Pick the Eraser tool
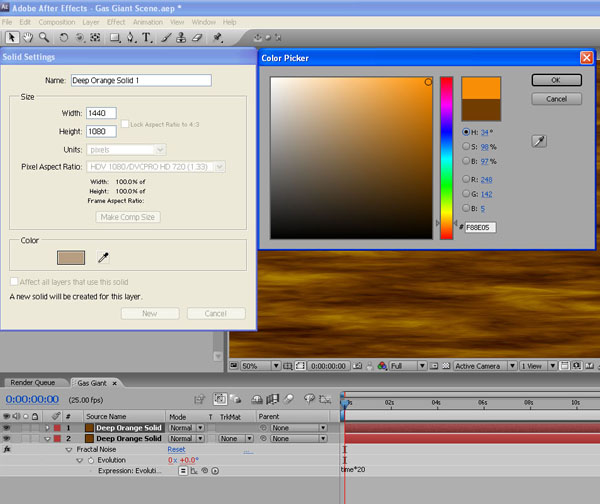Image resolution: width=600 pixels, height=504 pixels. pyautogui.click(x=197, y=38)
